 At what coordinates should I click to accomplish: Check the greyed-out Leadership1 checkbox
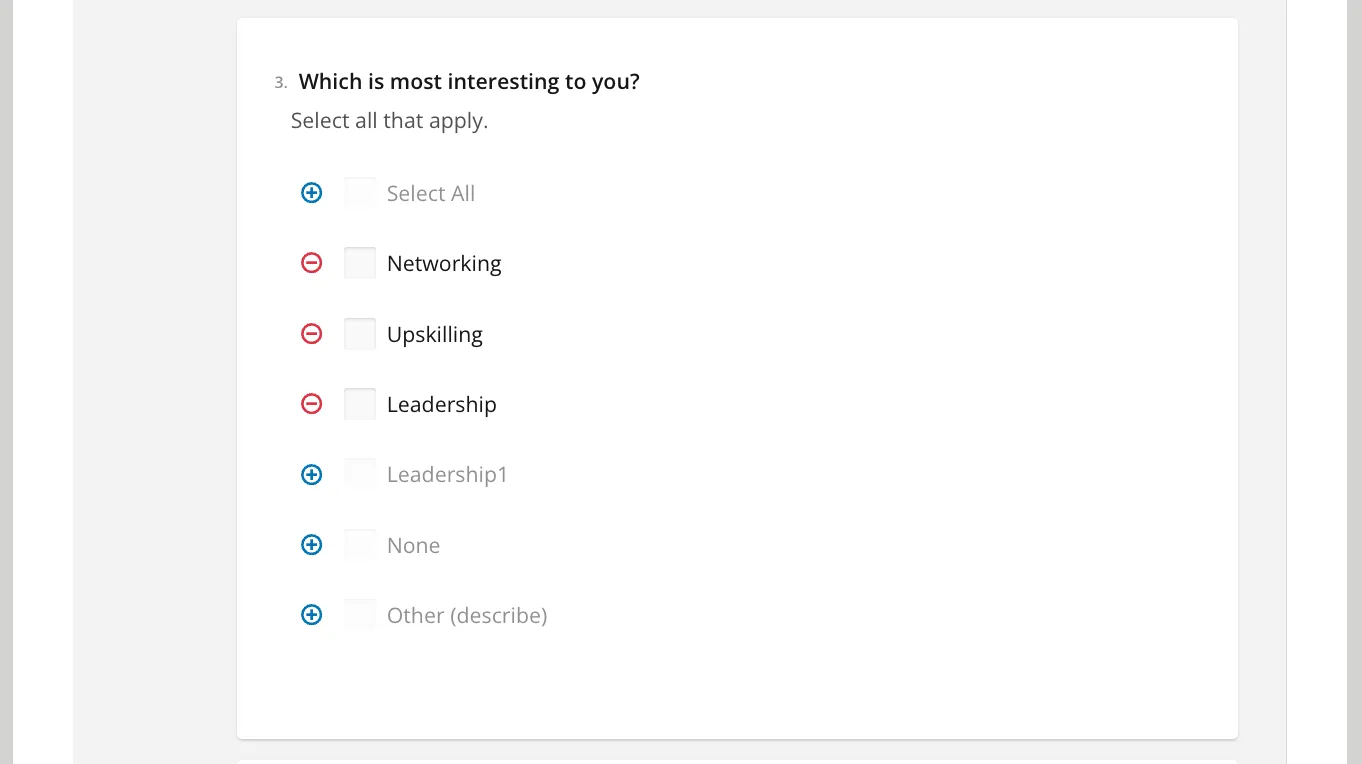pyautogui.click(x=360, y=475)
